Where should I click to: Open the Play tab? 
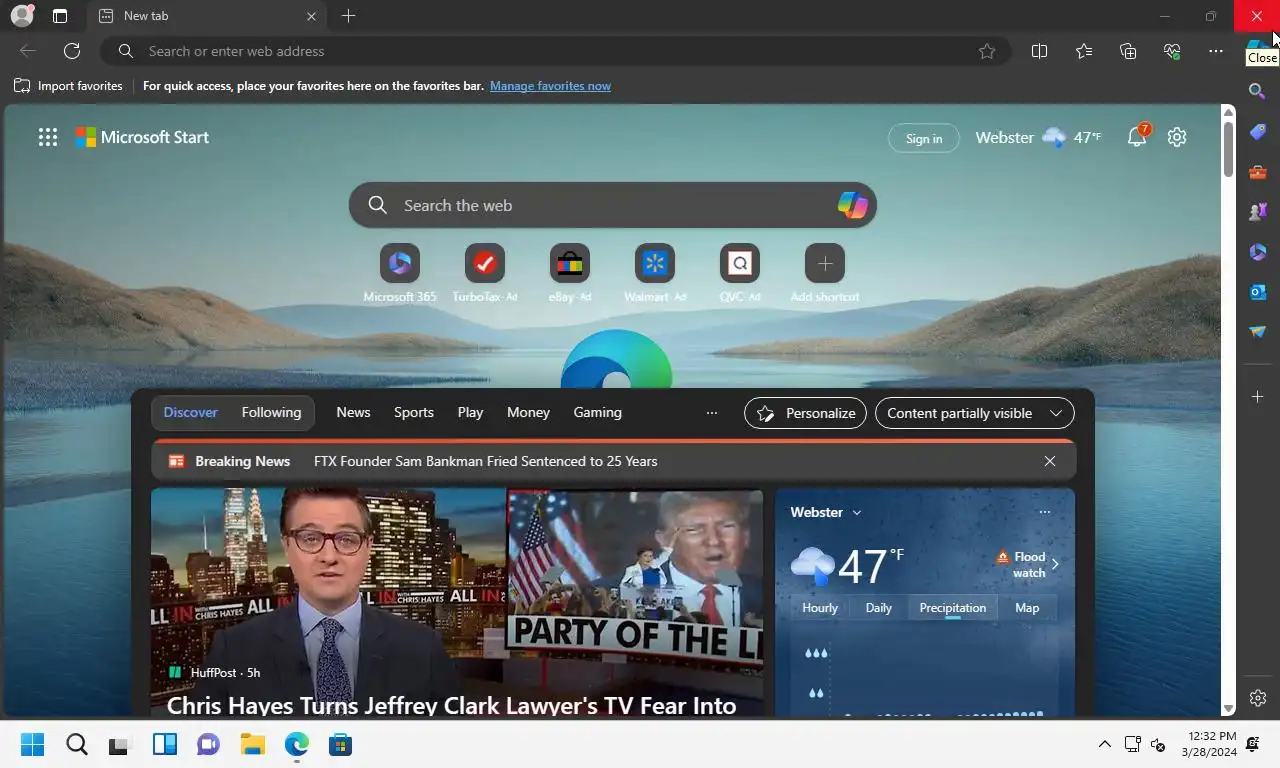coord(470,413)
